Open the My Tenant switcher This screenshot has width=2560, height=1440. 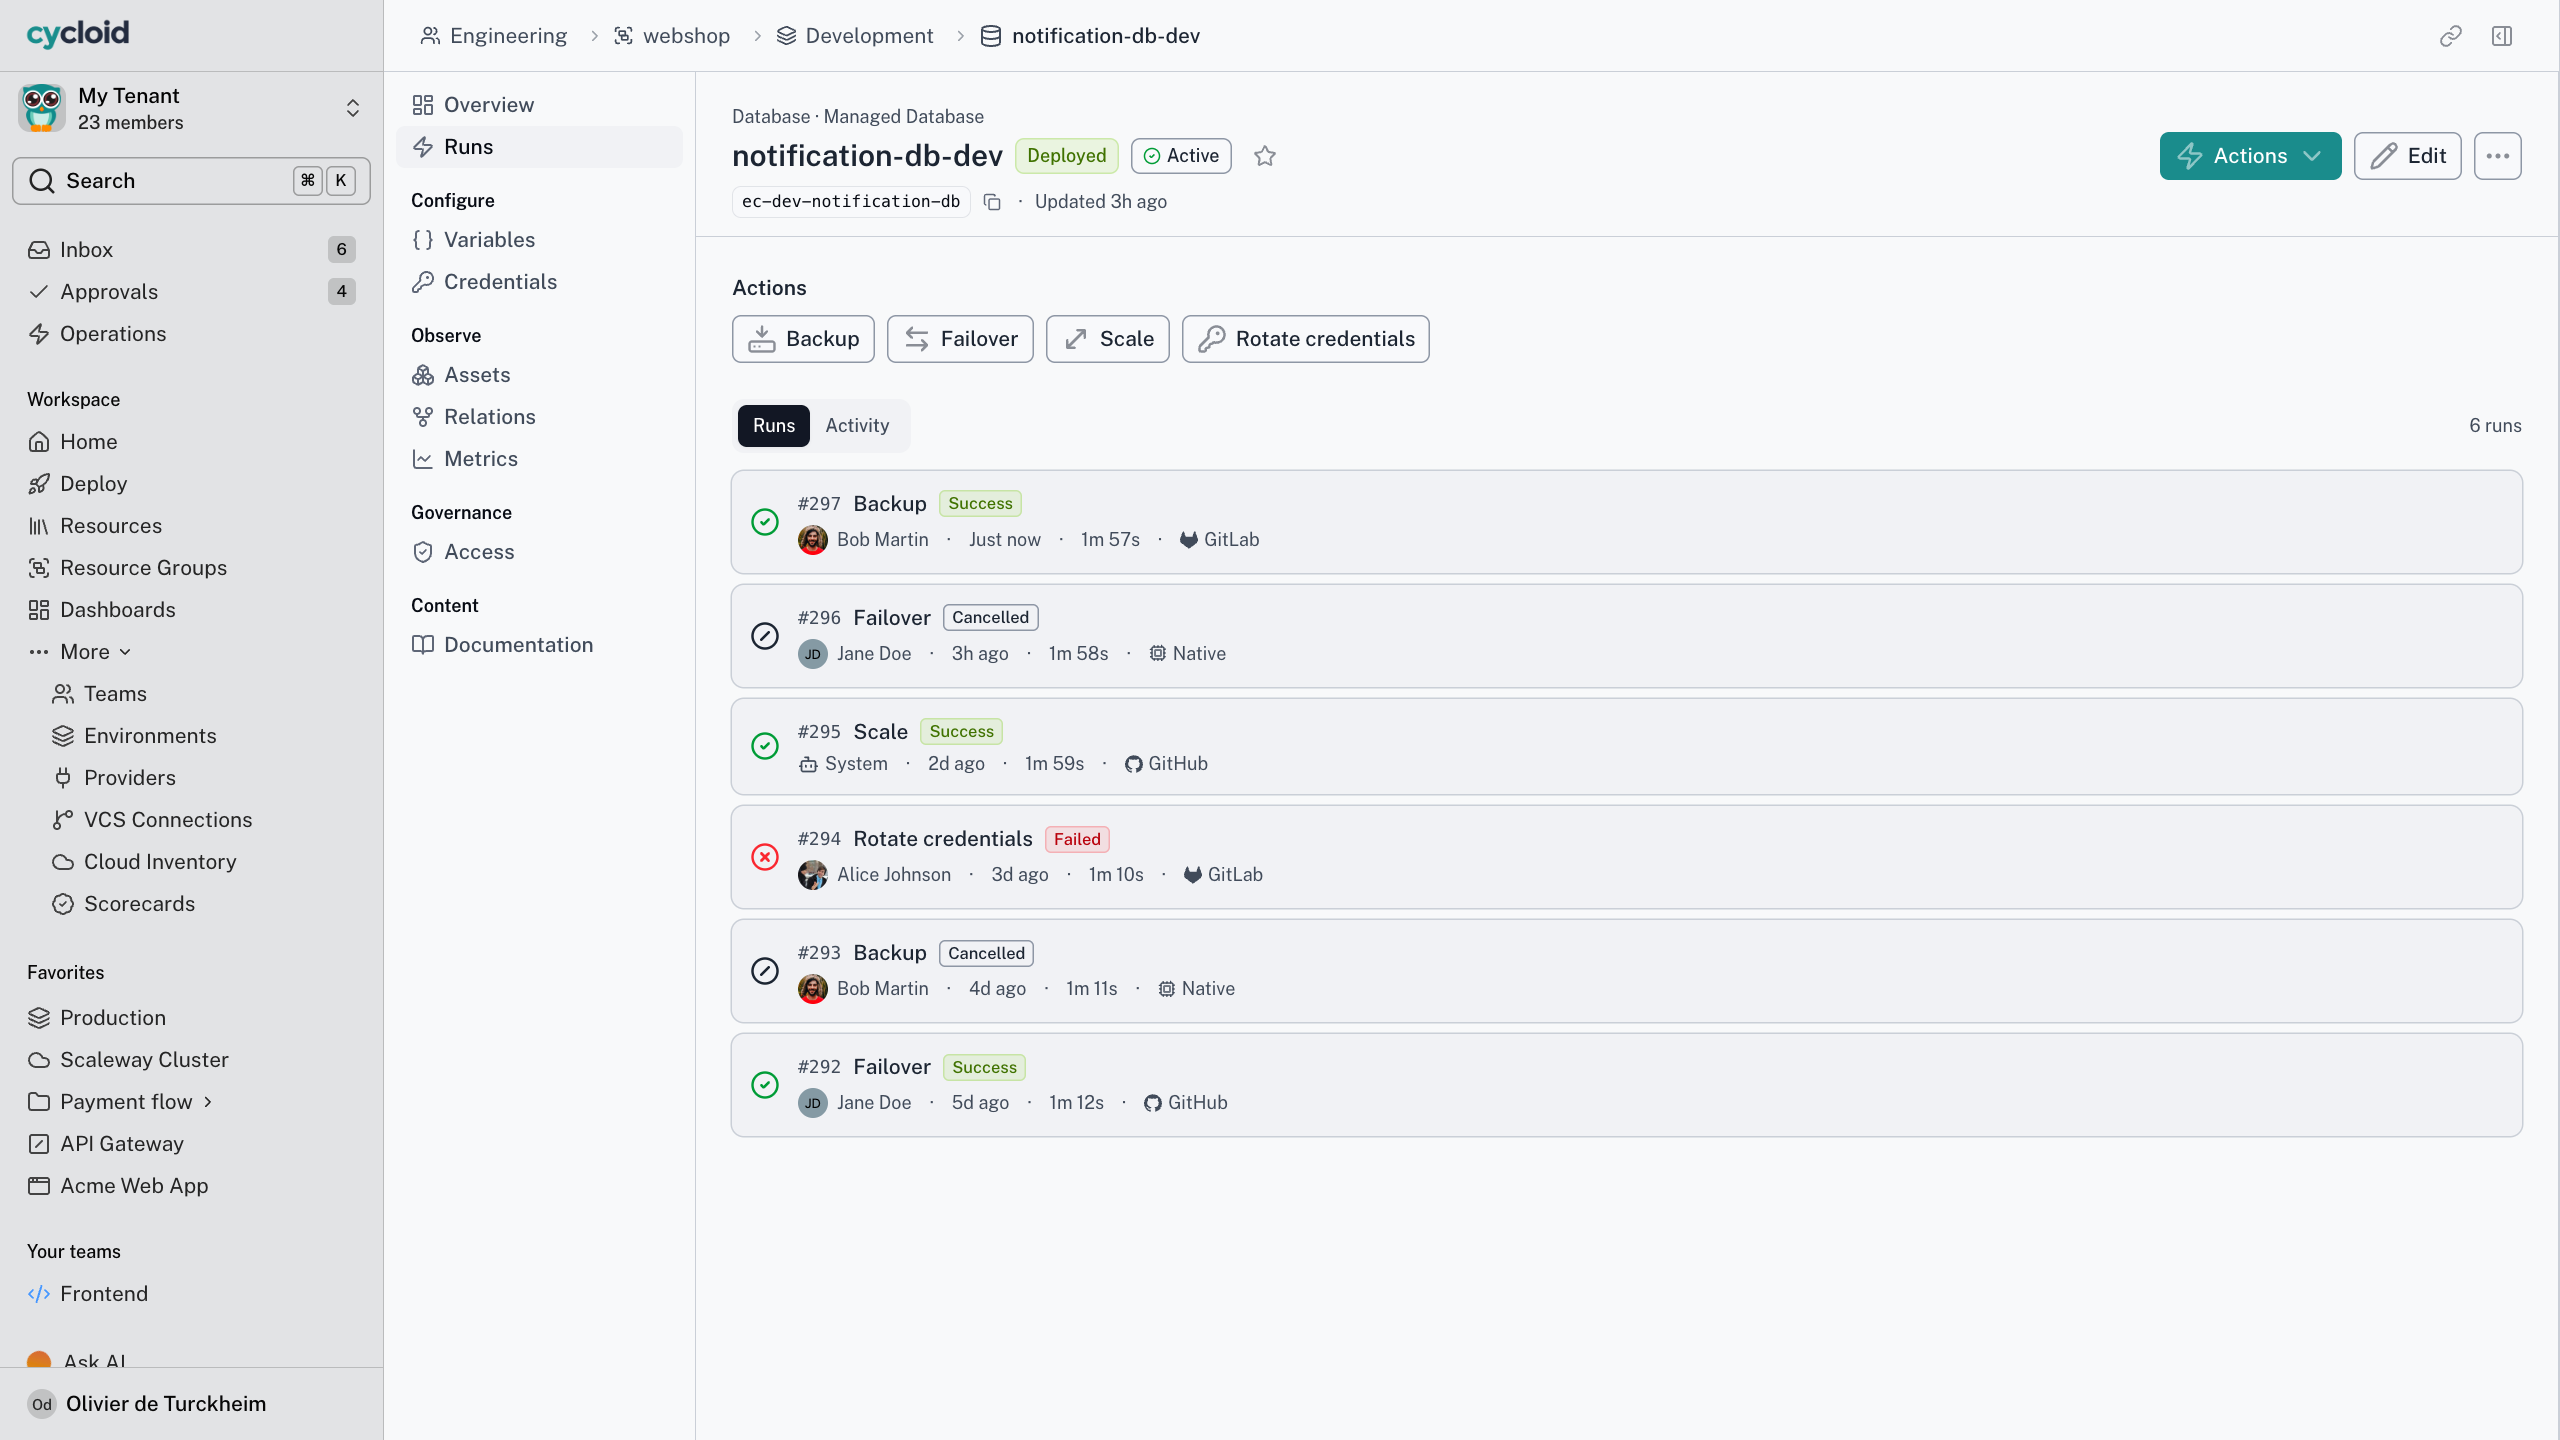[x=191, y=108]
